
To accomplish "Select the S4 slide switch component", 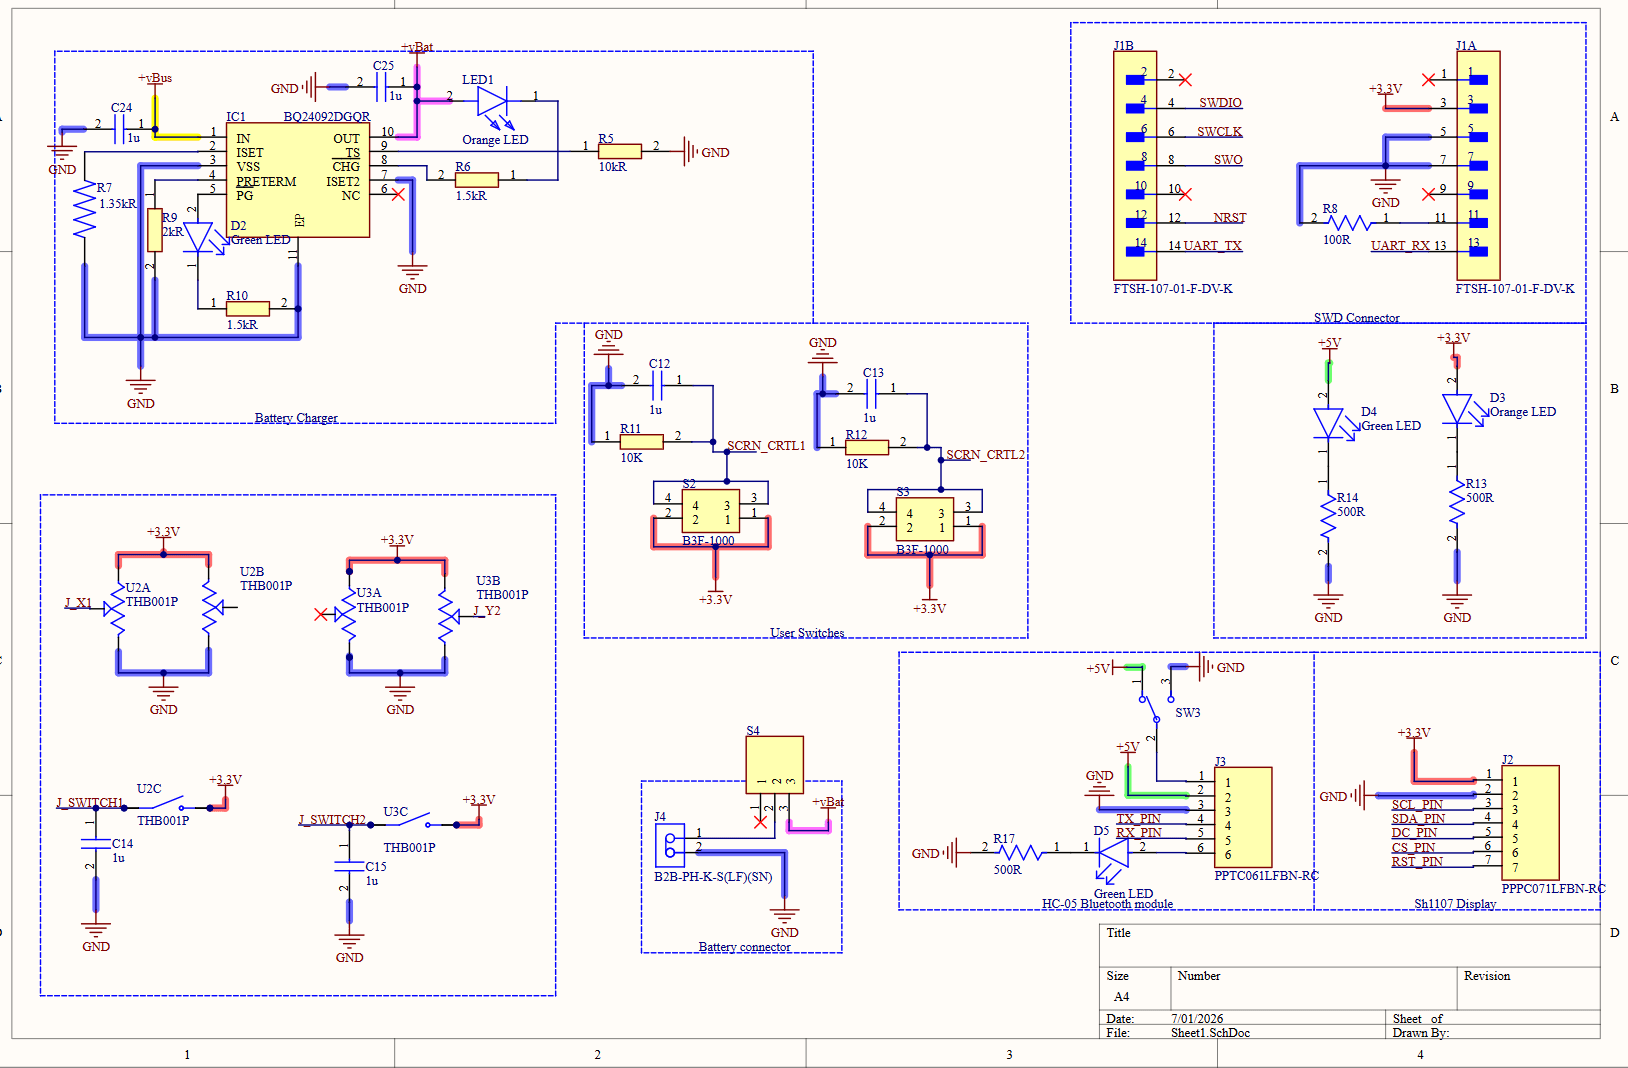I will 775,765.
